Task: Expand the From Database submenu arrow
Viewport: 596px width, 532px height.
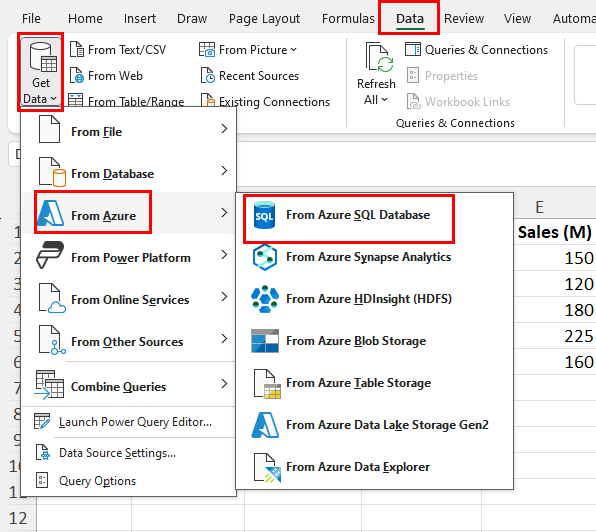Action: (224, 171)
